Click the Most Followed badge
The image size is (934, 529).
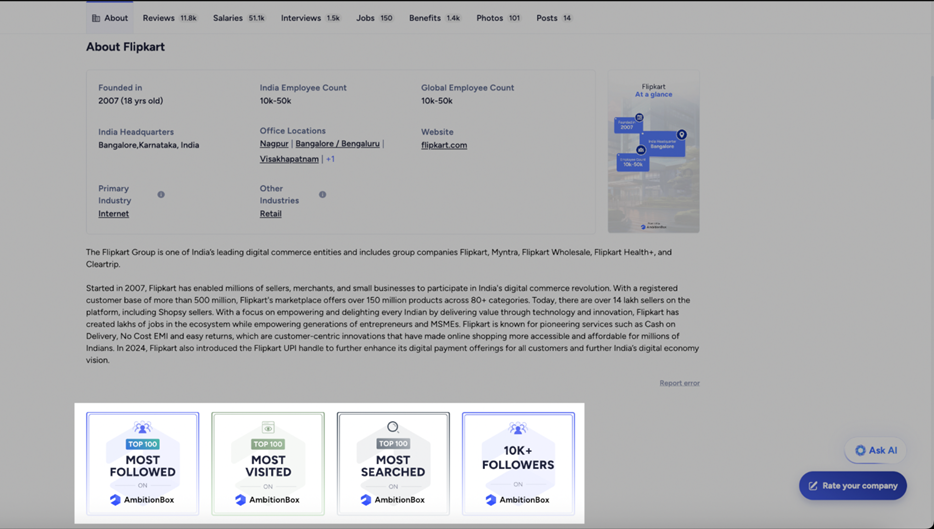click(142, 463)
